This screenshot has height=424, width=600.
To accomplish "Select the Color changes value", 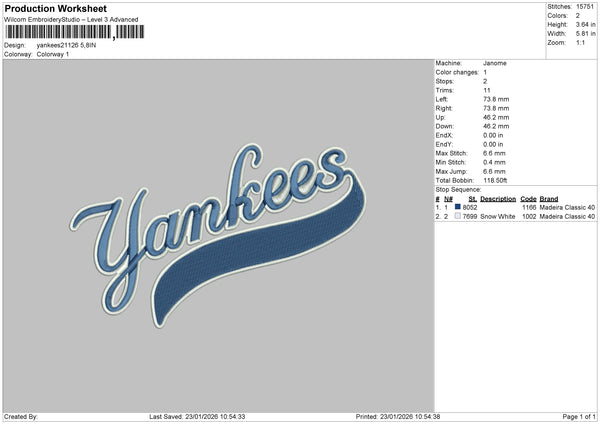I will click(x=485, y=72).
